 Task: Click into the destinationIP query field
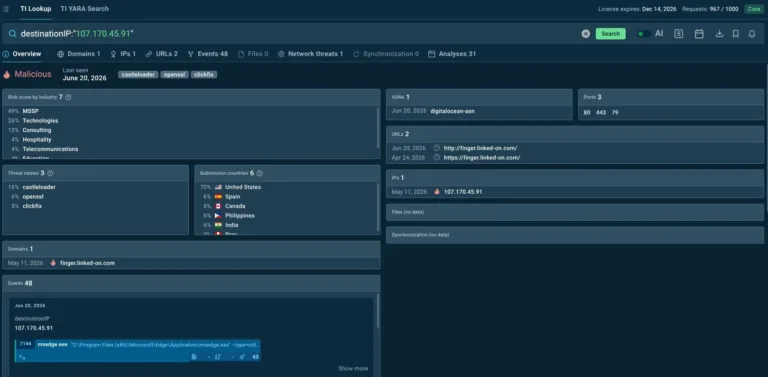click(294, 34)
